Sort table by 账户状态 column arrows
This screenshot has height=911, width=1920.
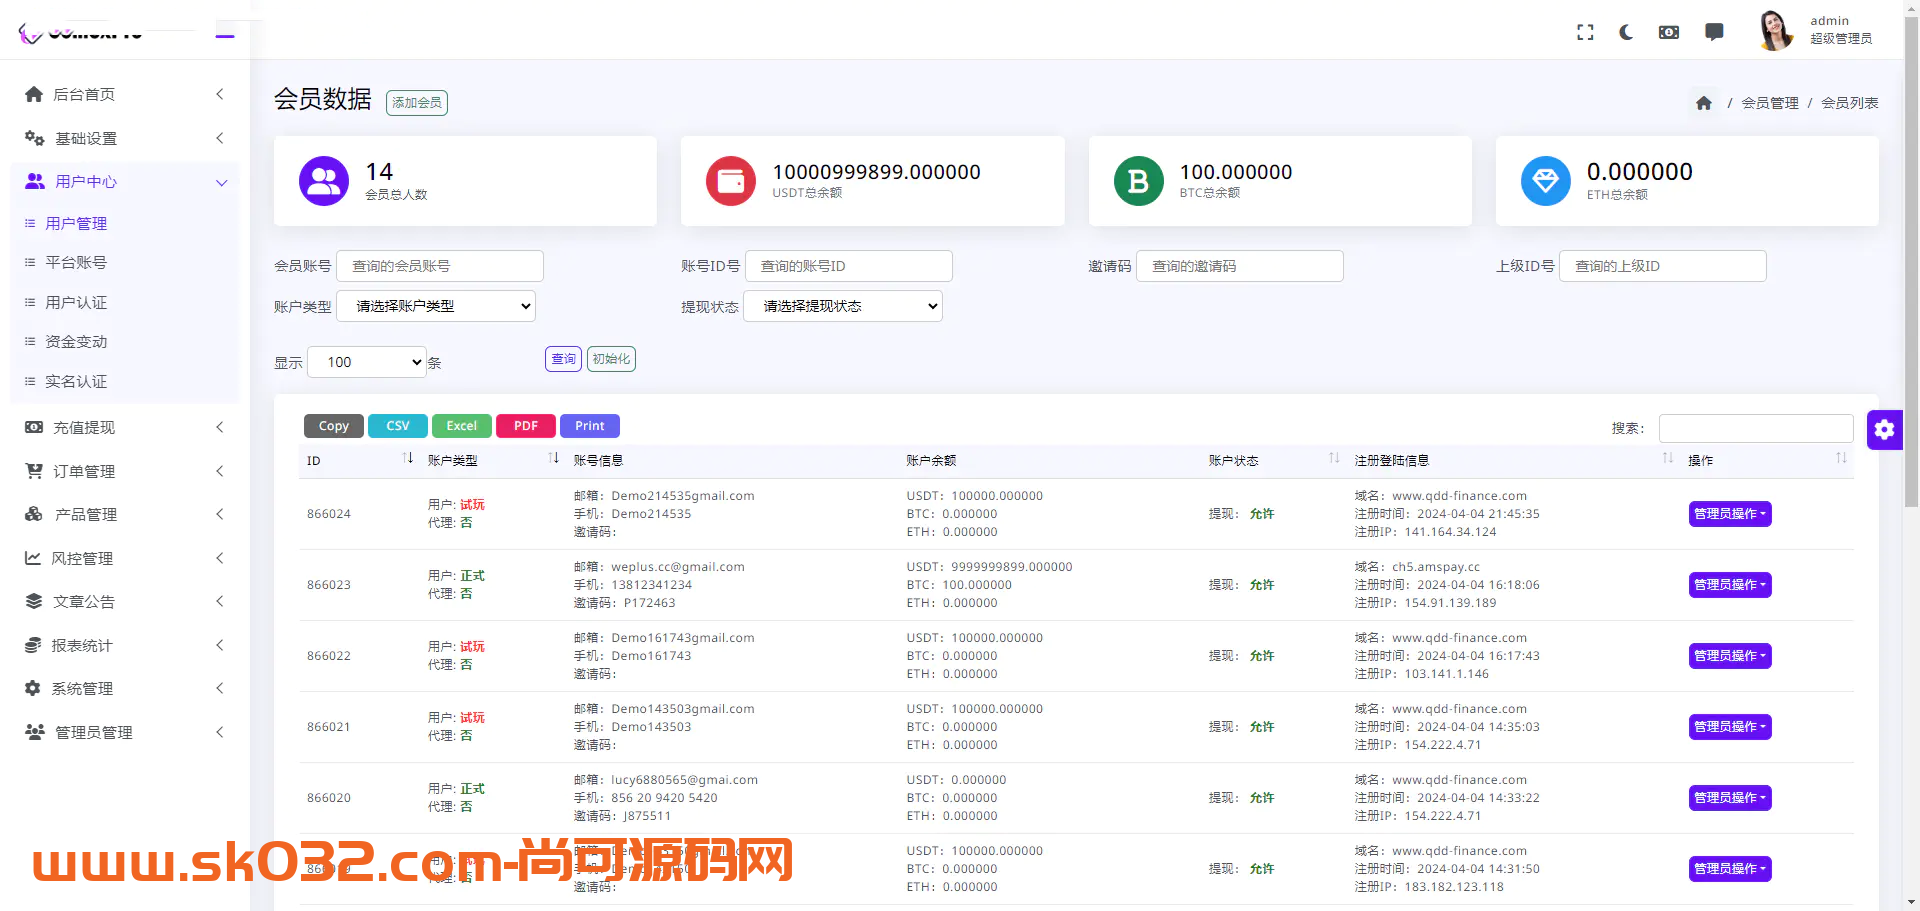(1334, 458)
